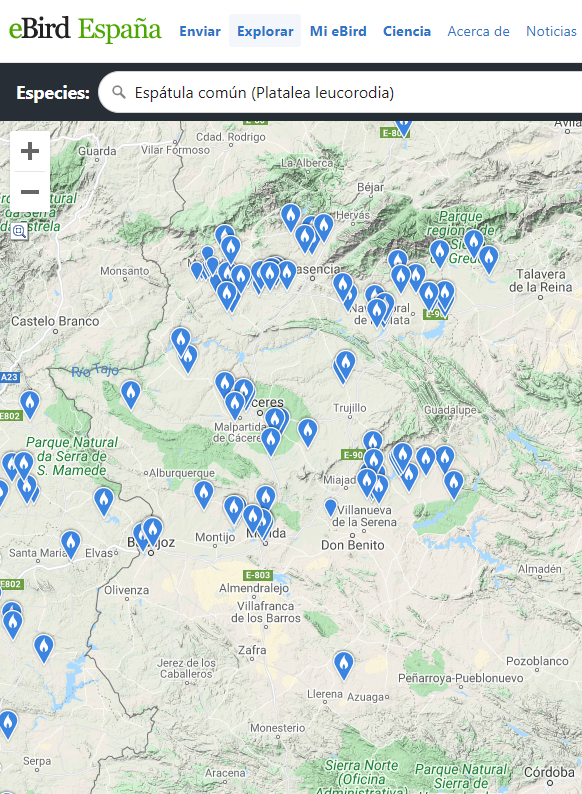Open the eBird España logo home link

(x=85, y=29)
